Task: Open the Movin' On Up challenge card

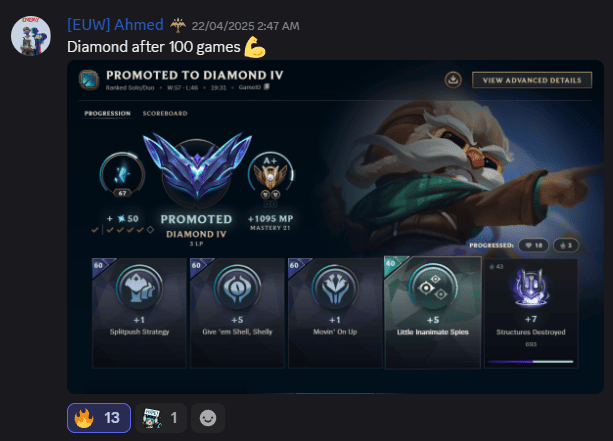Action: [335, 313]
